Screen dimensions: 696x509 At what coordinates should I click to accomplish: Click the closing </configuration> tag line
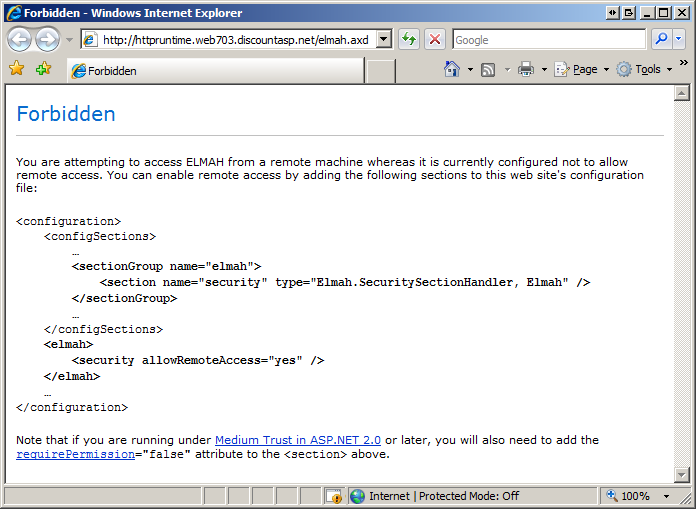72,407
